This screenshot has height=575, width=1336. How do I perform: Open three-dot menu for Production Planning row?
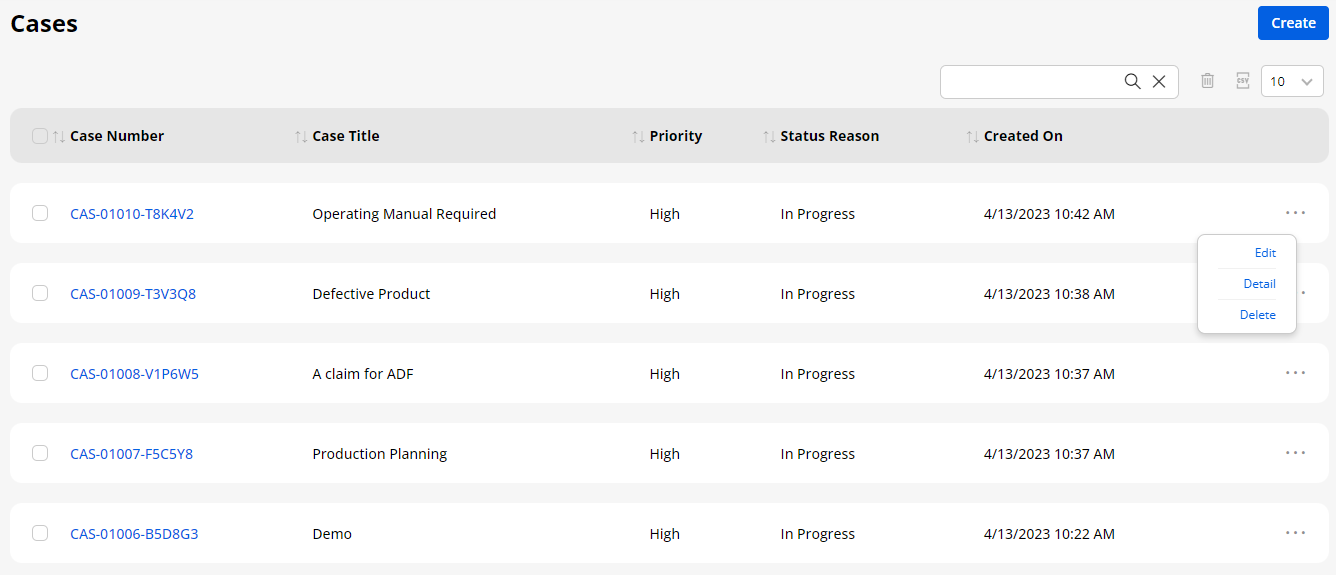tap(1295, 453)
